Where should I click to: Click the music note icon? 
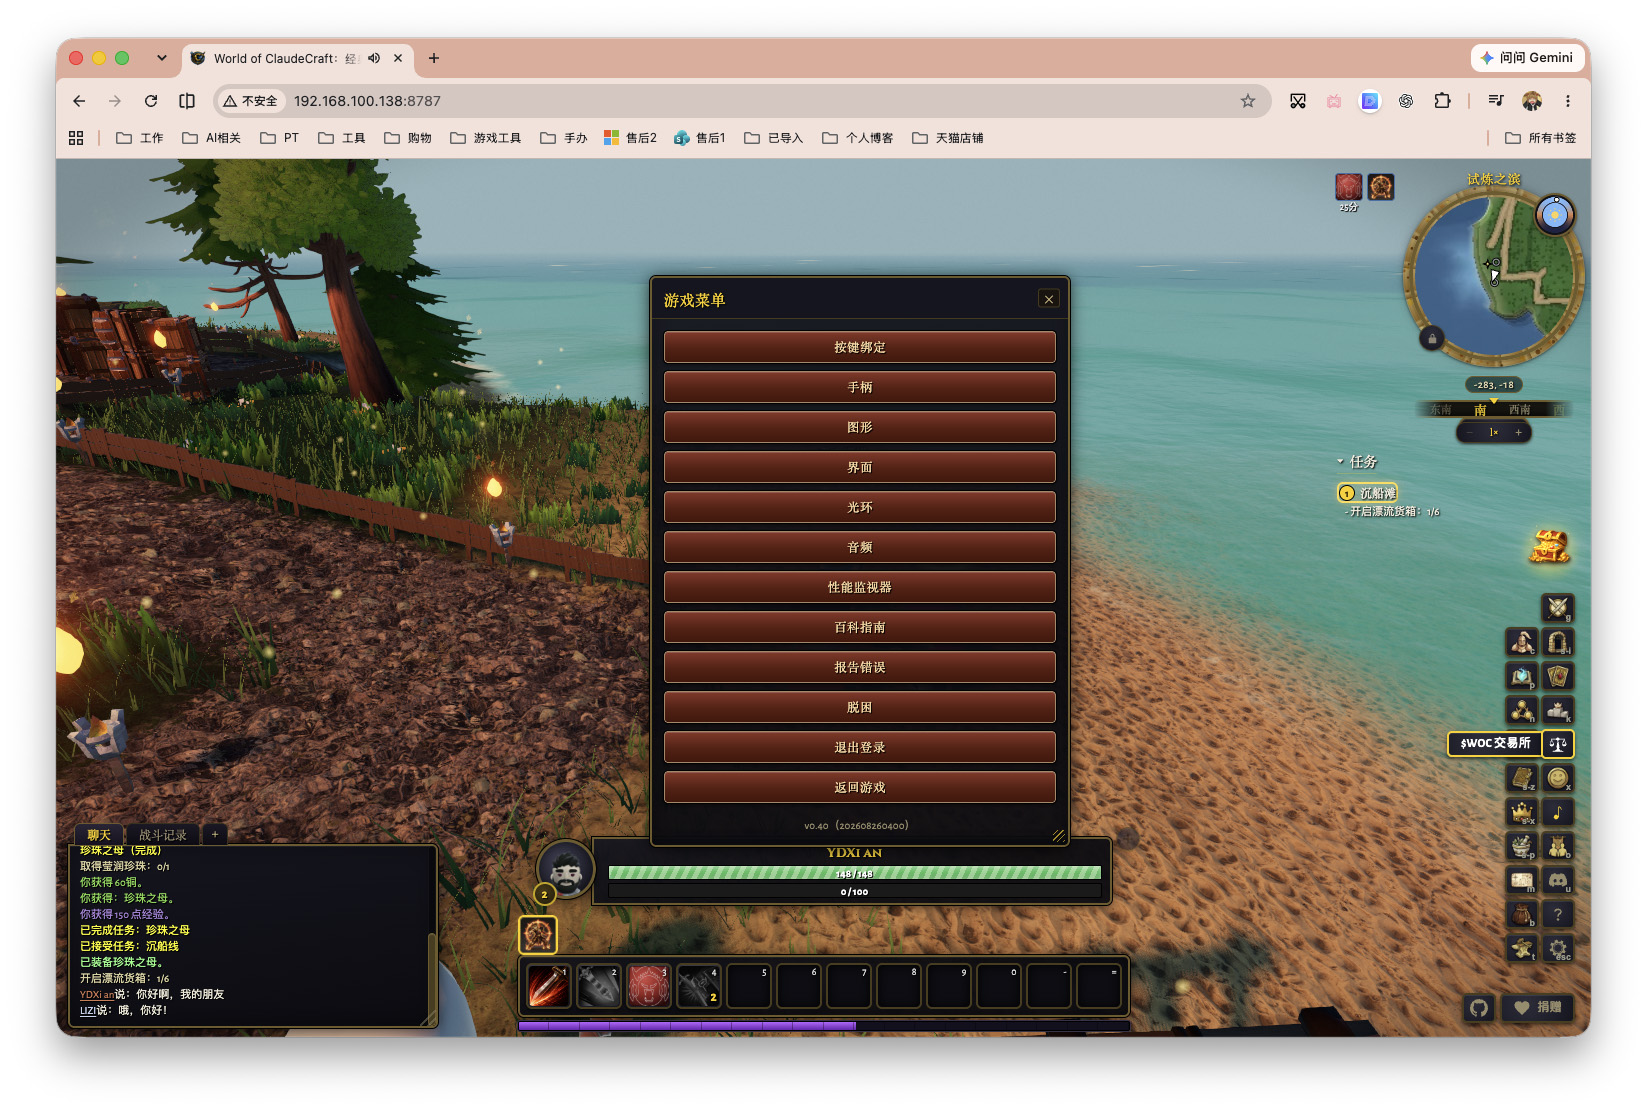(1557, 812)
